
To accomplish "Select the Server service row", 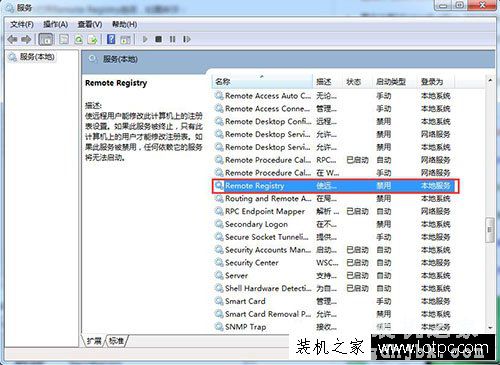I will [x=333, y=276].
